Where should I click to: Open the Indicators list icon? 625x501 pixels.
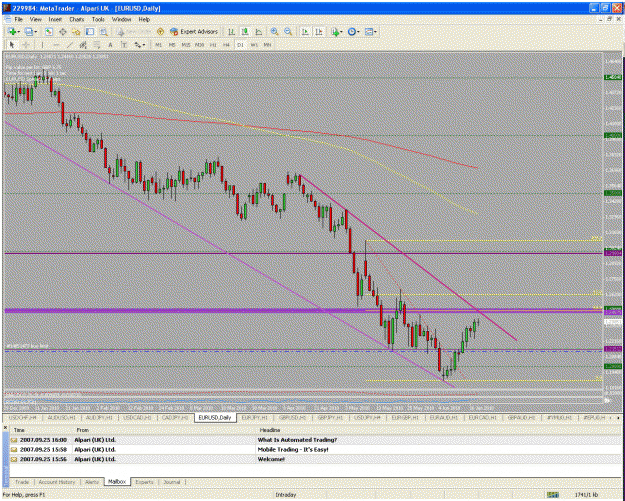tap(335, 31)
